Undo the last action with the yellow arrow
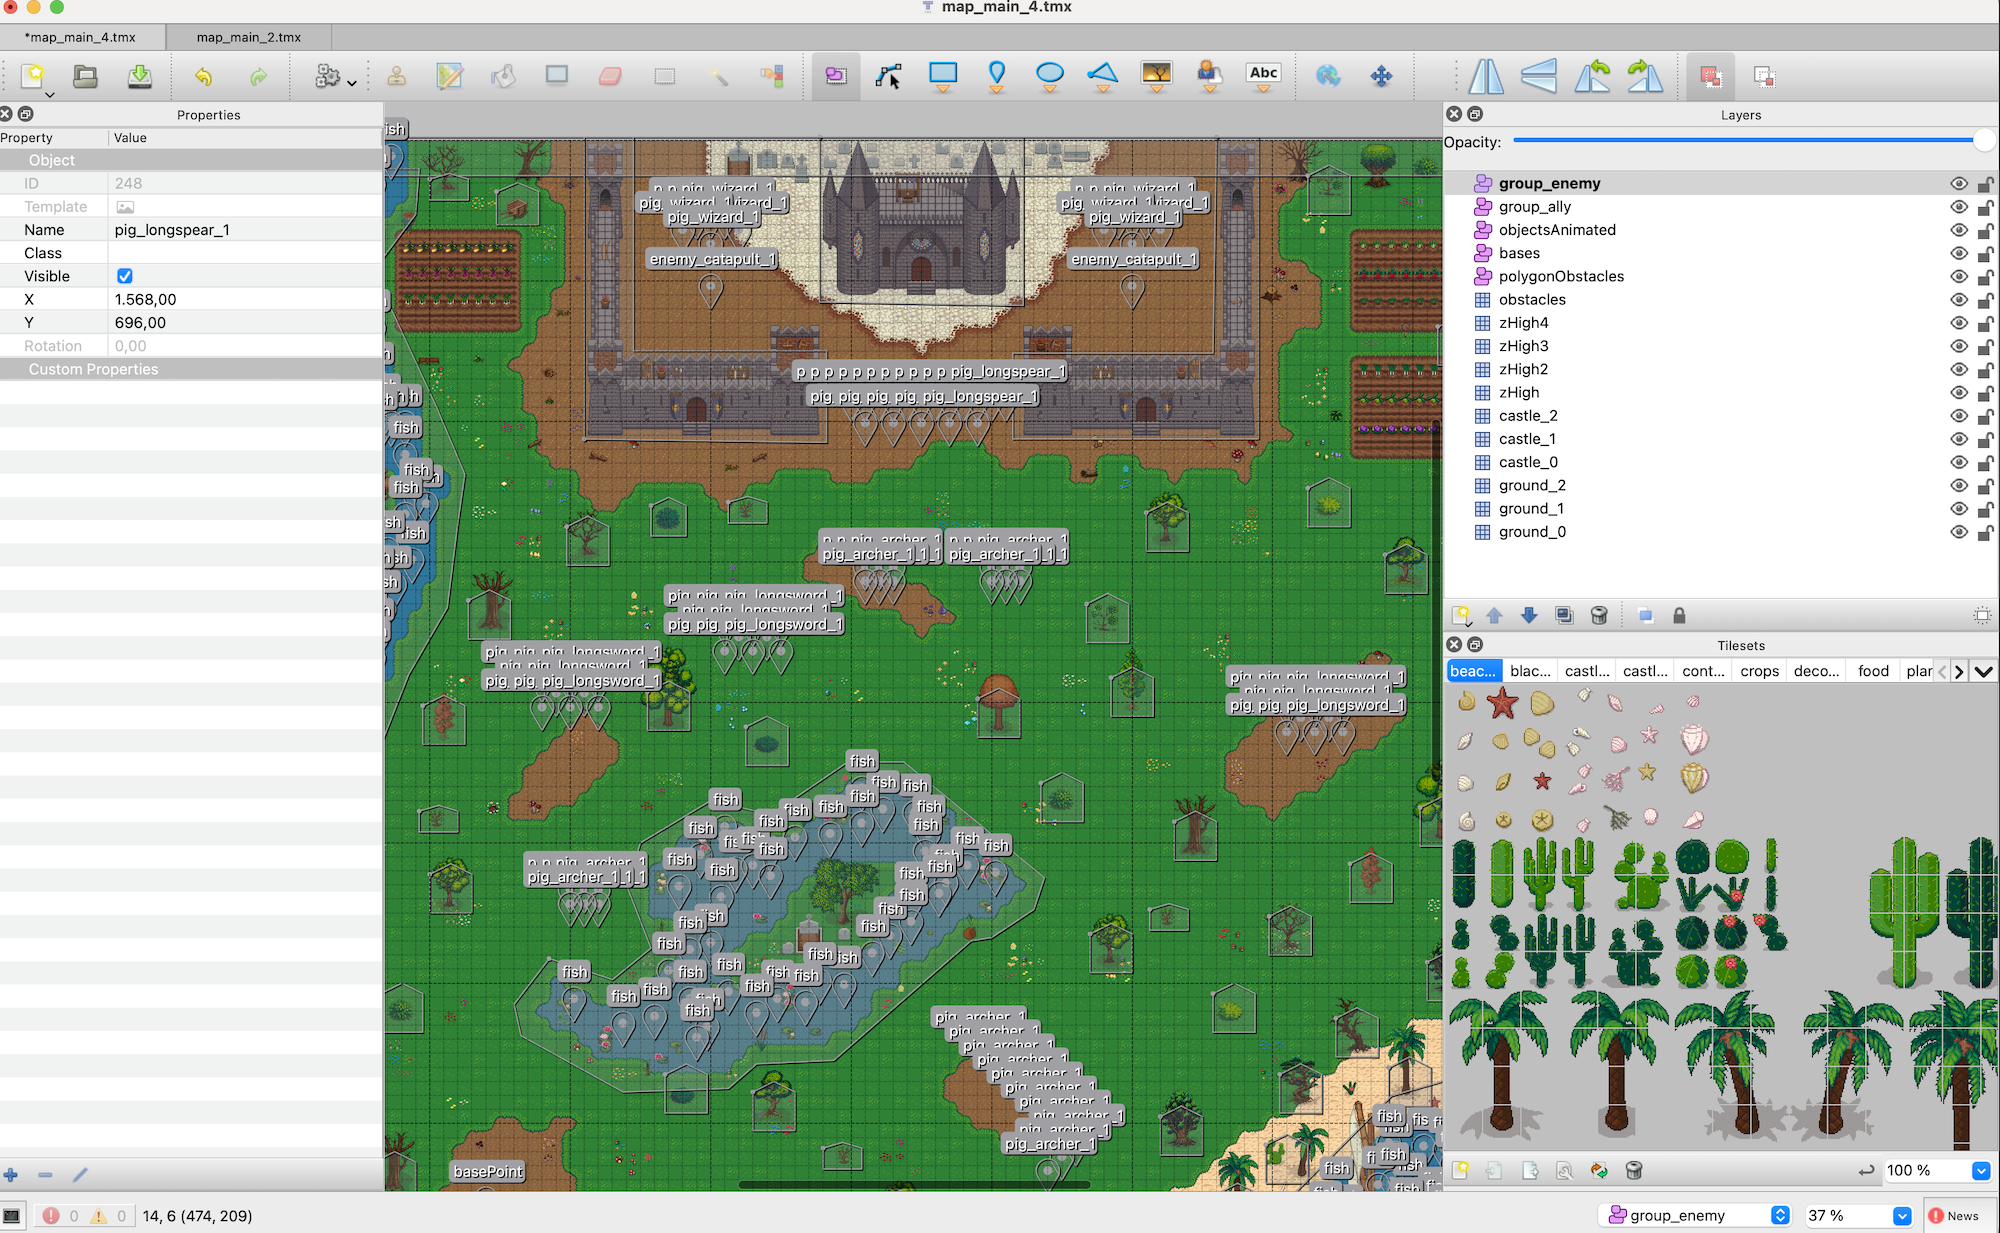Screen dimensions: 2000x1233 203,76
